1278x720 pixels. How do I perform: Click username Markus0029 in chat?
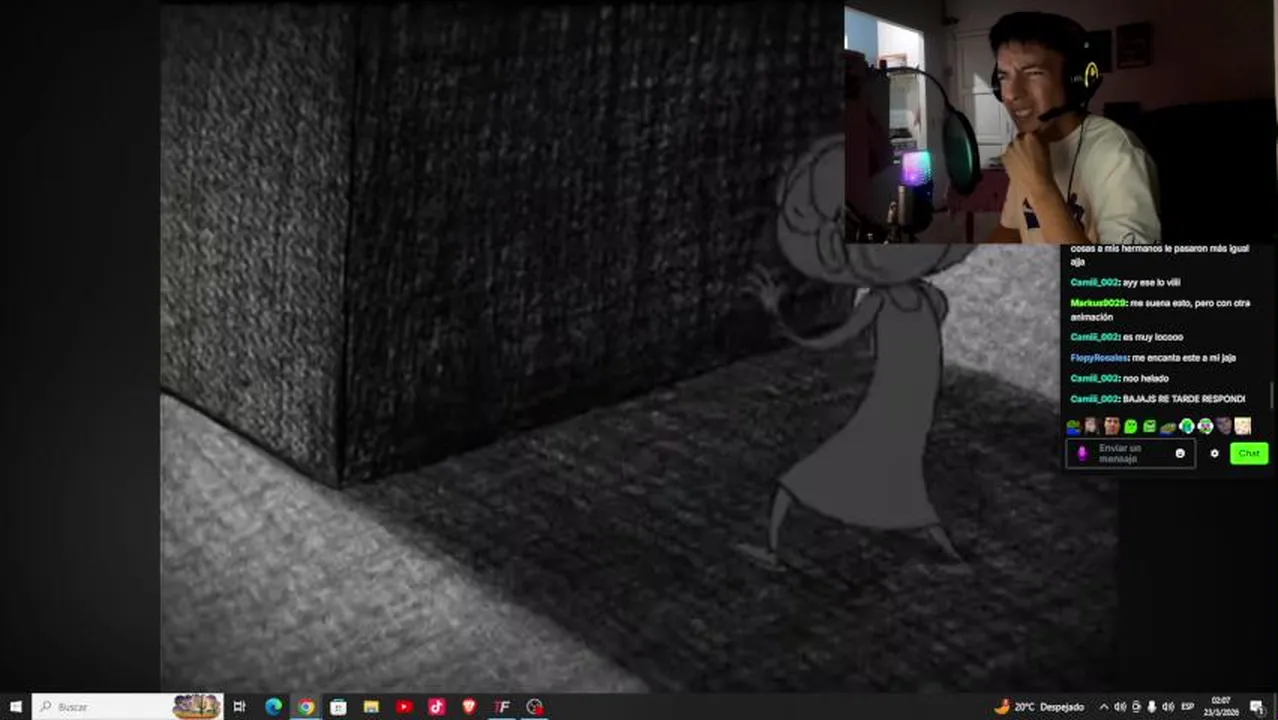tap(1098, 303)
